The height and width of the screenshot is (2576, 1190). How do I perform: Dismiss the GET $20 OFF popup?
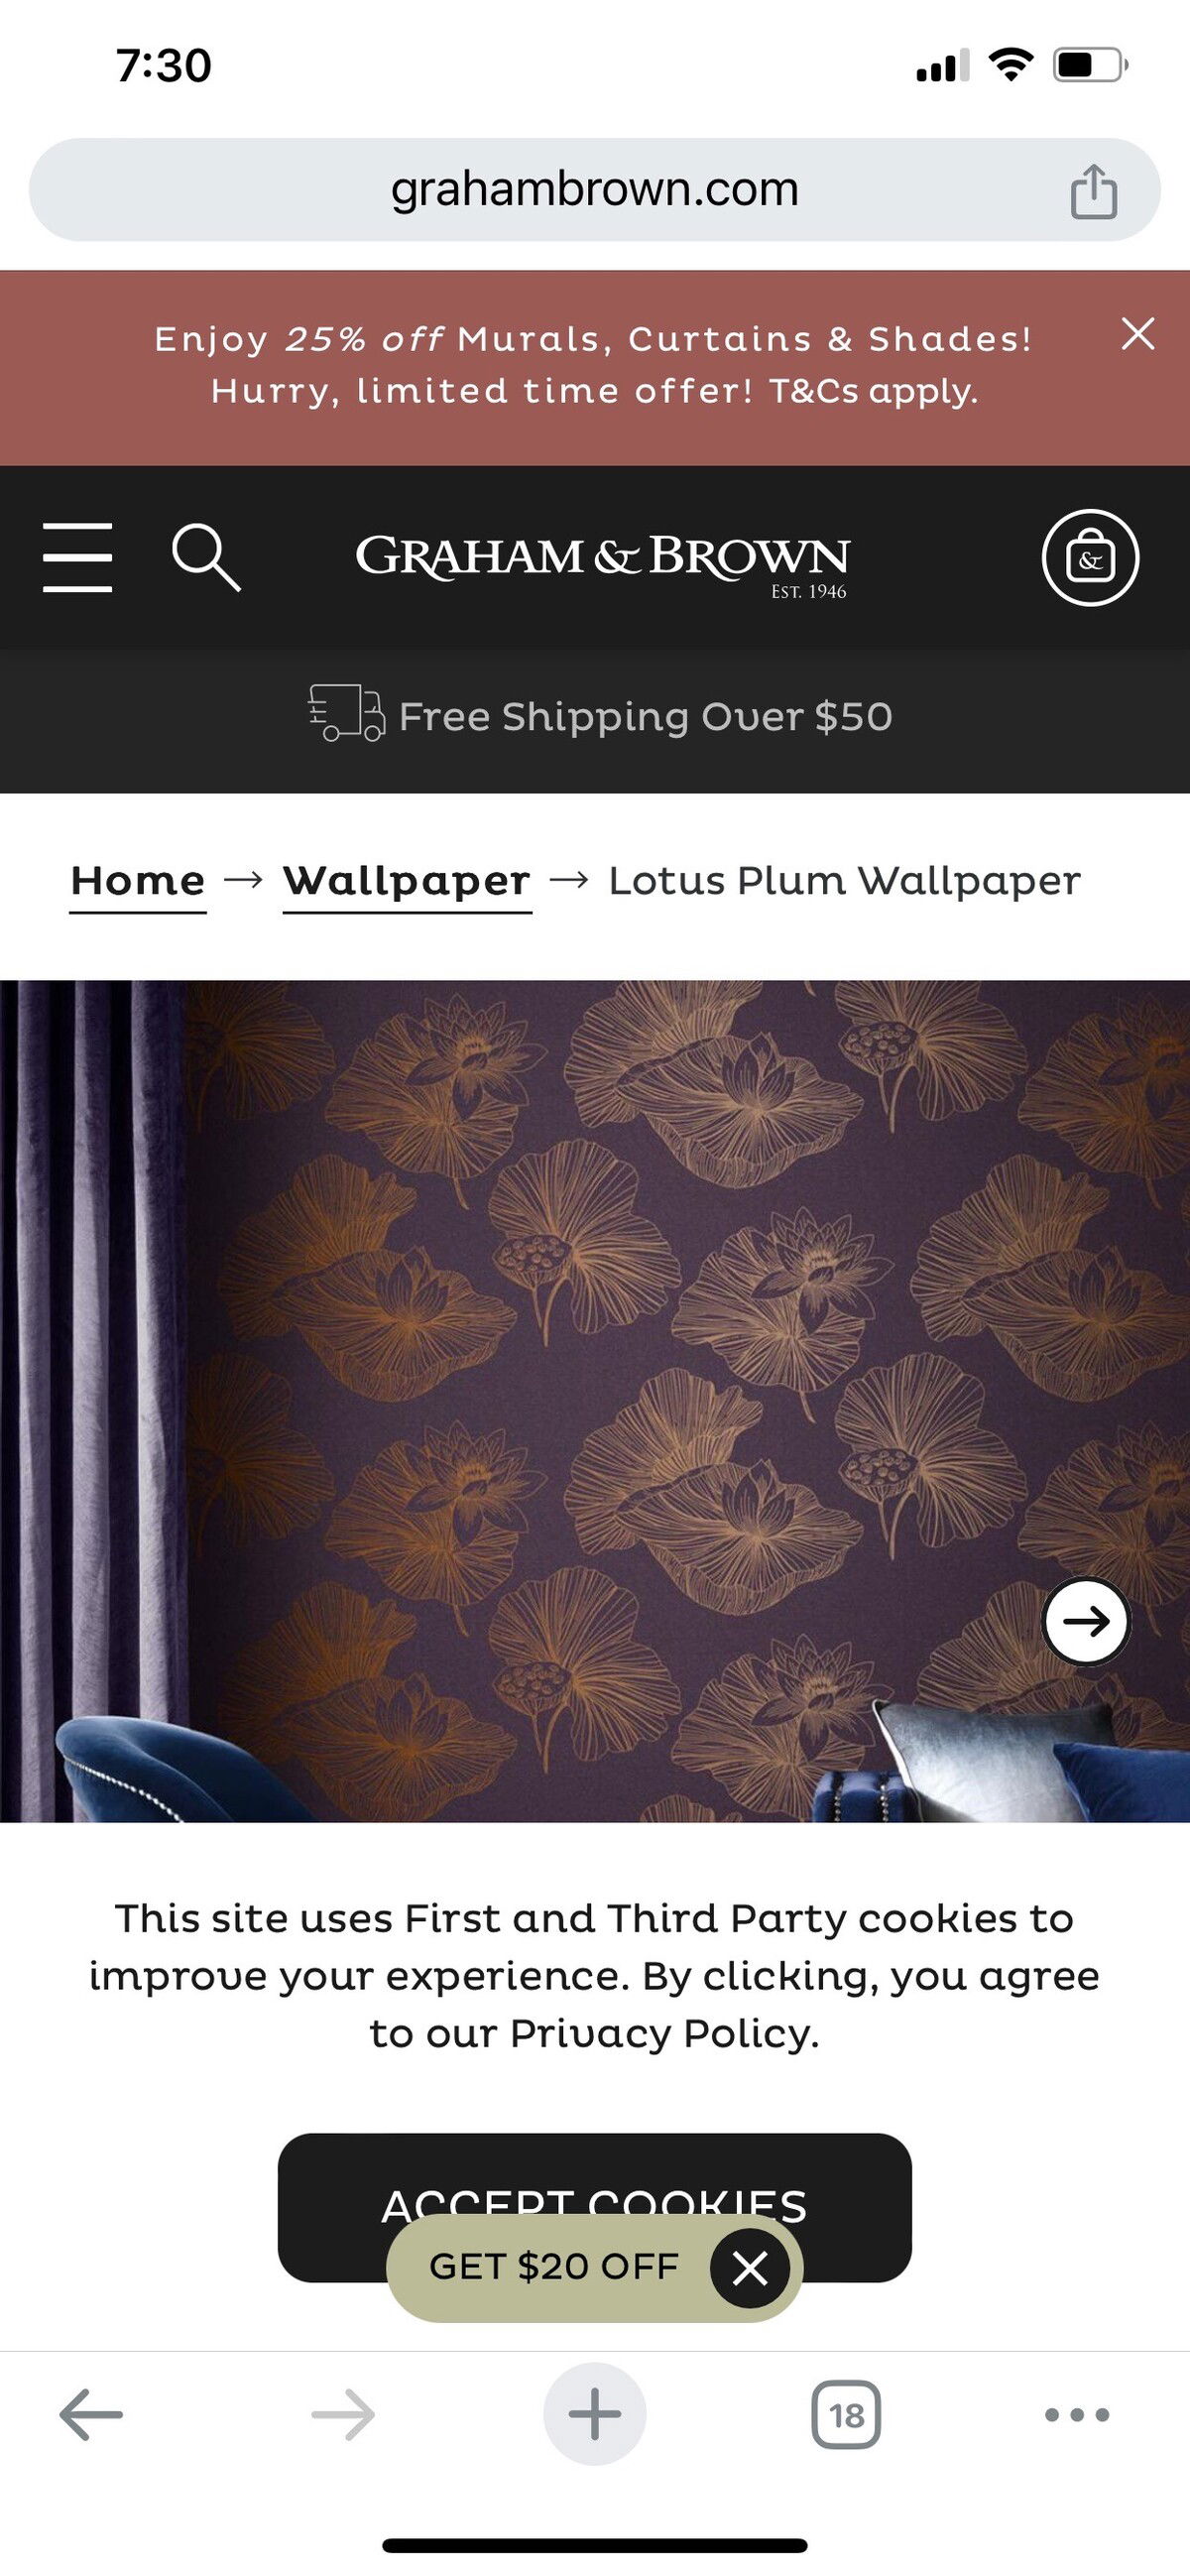(750, 2268)
